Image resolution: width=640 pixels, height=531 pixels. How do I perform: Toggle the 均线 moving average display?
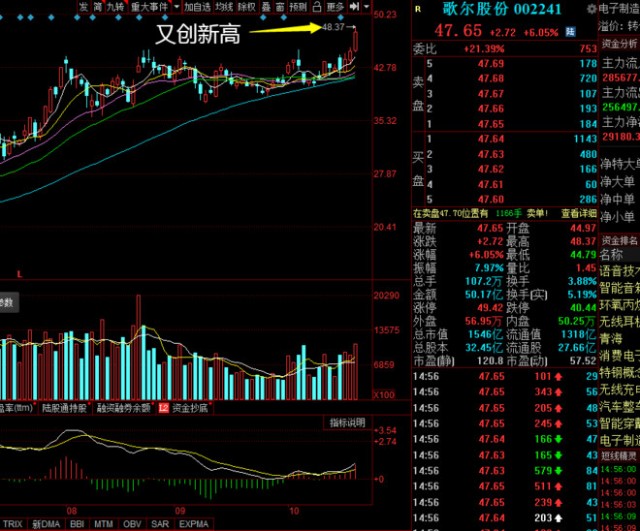(x=224, y=7)
